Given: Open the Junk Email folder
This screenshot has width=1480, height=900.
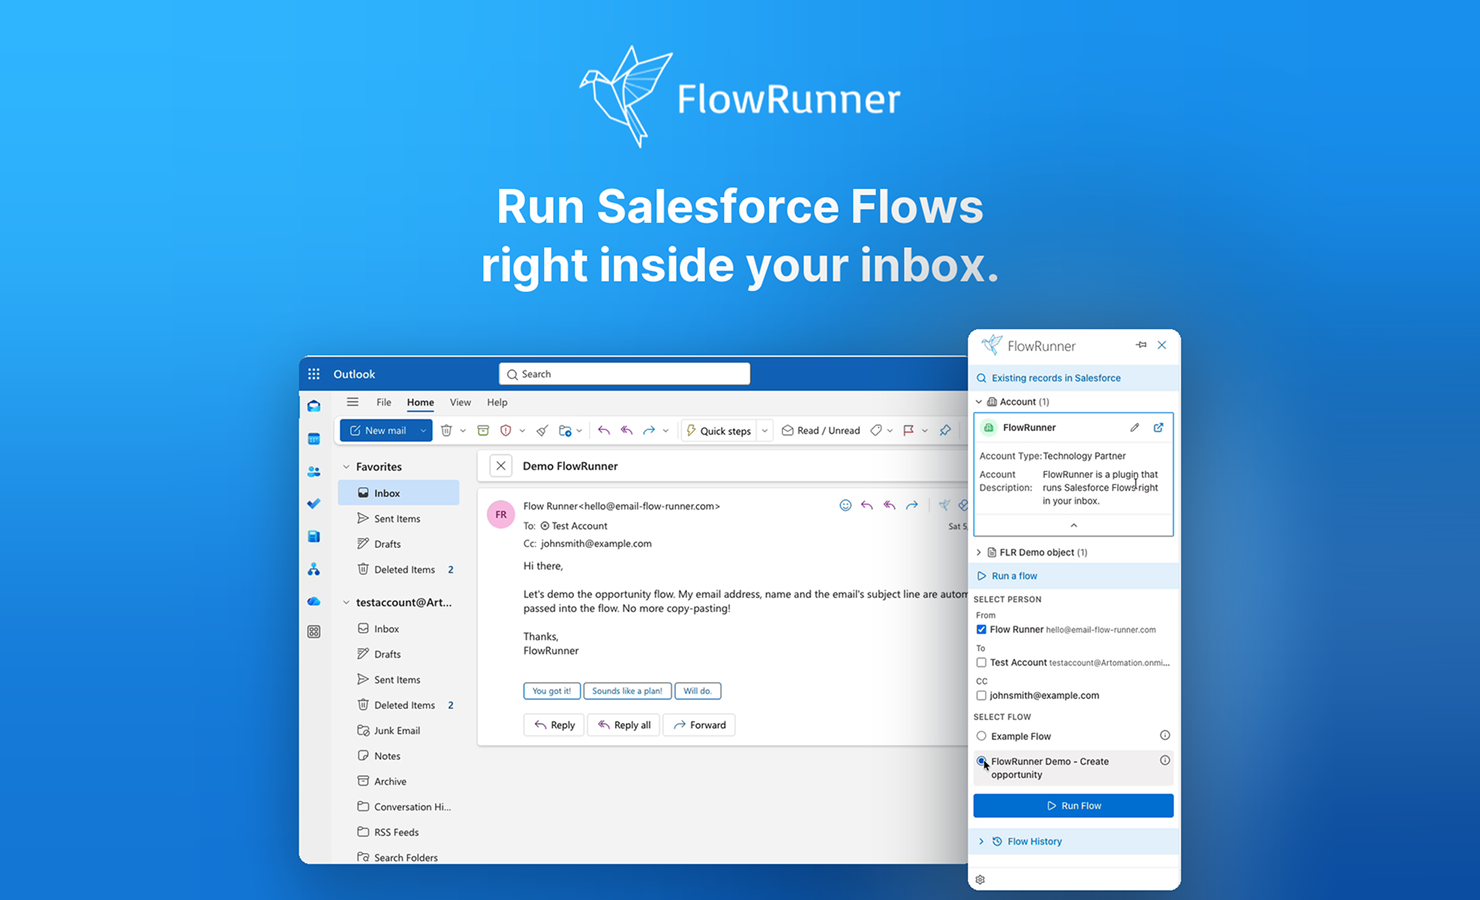Looking at the screenshot, I should point(398,730).
